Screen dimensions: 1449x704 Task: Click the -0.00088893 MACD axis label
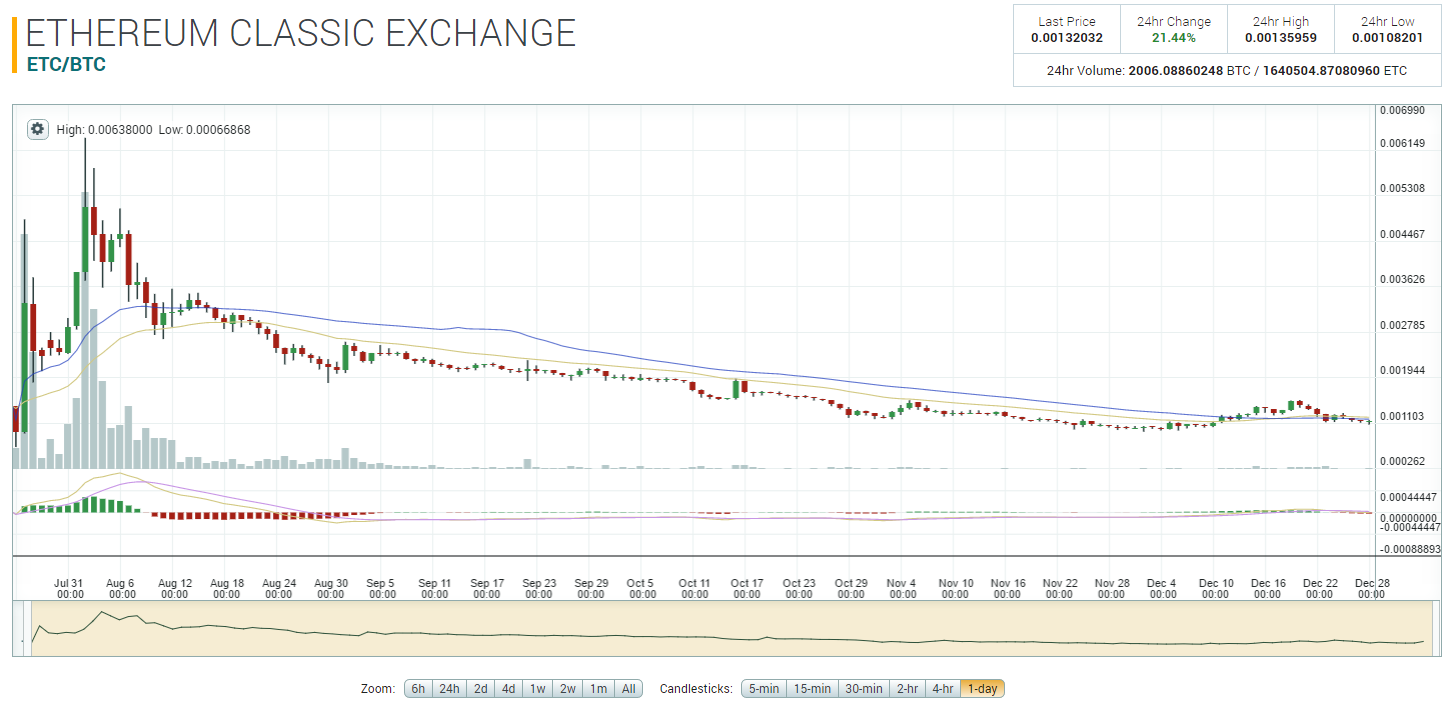click(x=1410, y=549)
